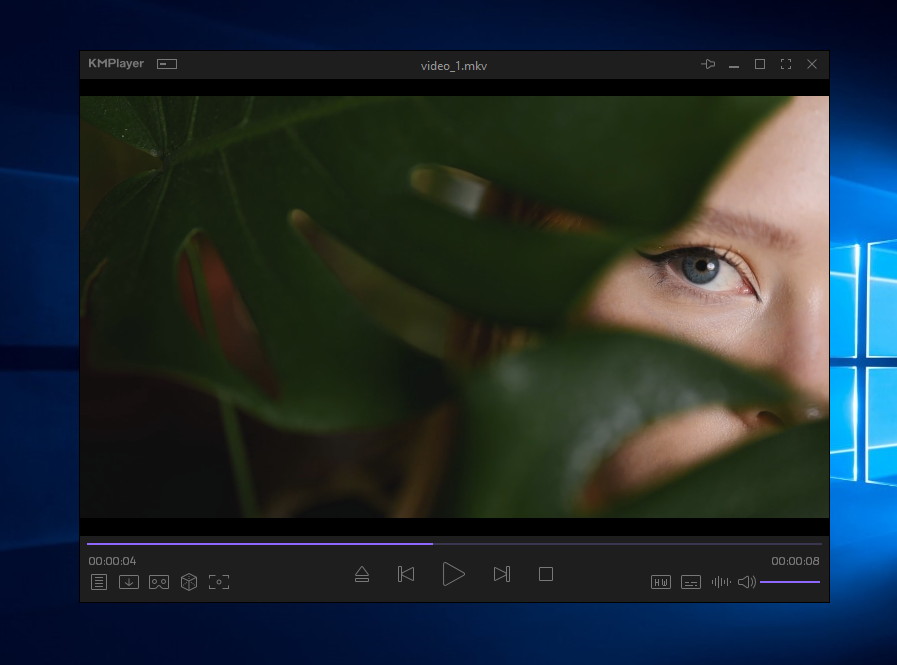The width and height of the screenshot is (897, 665).
Task: Stop video playback
Action: (546, 574)
